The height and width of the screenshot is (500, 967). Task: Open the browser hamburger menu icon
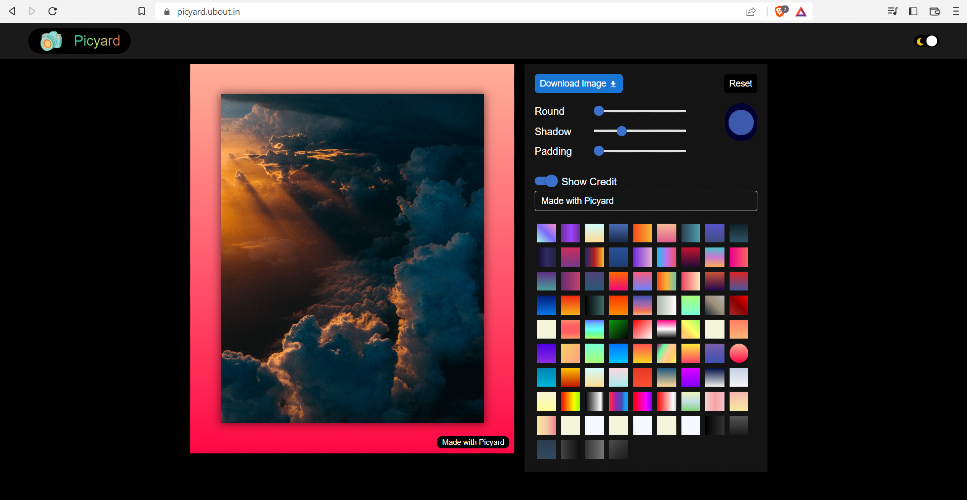(955, 11)
